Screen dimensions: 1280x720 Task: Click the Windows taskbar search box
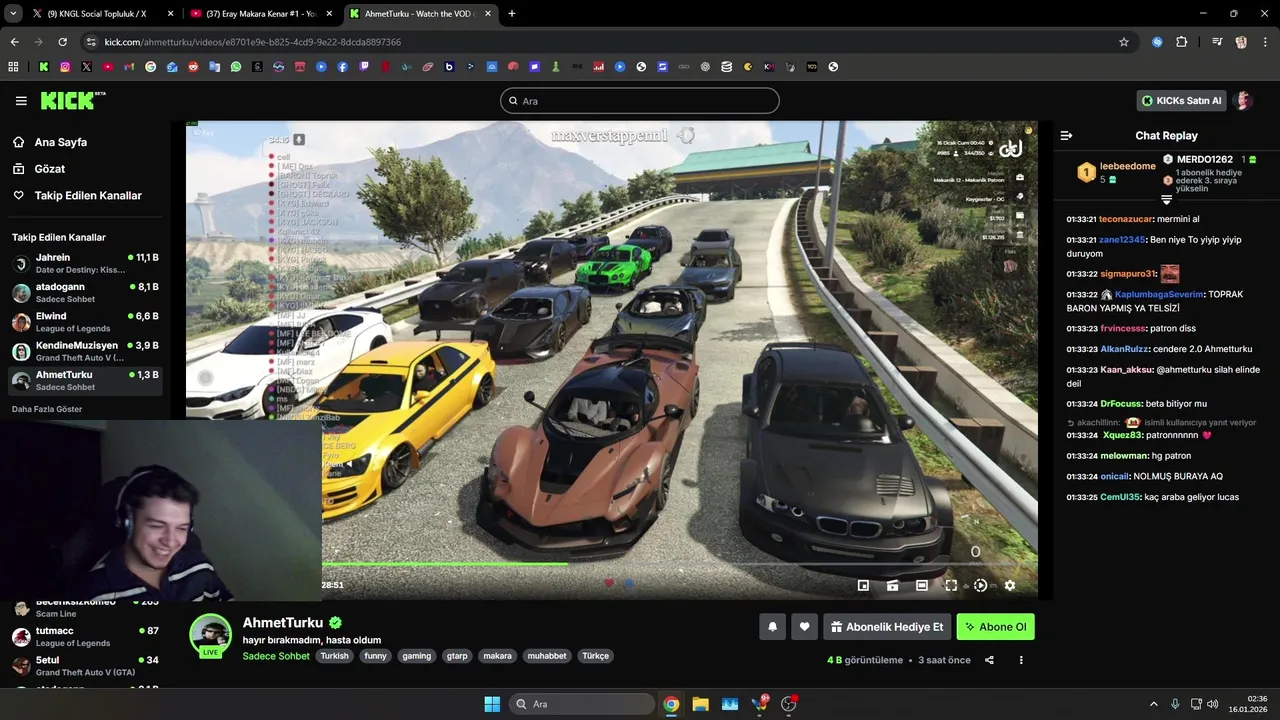[x=582, y=704]
